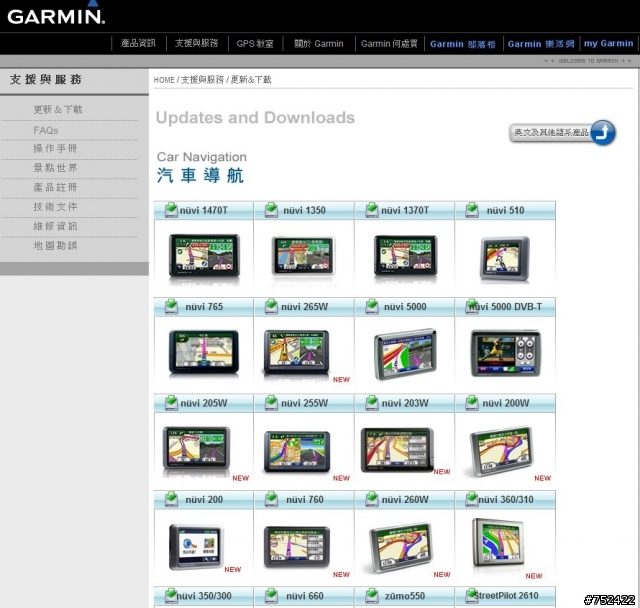Click the download icon beside nüvi 1350
This screenshot has height=608, width=640.
pyautogui.click(x=271, y=210)
